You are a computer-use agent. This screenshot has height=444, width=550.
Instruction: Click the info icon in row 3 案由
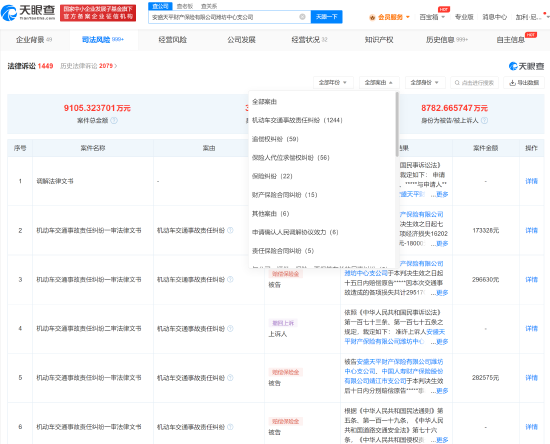230,279
